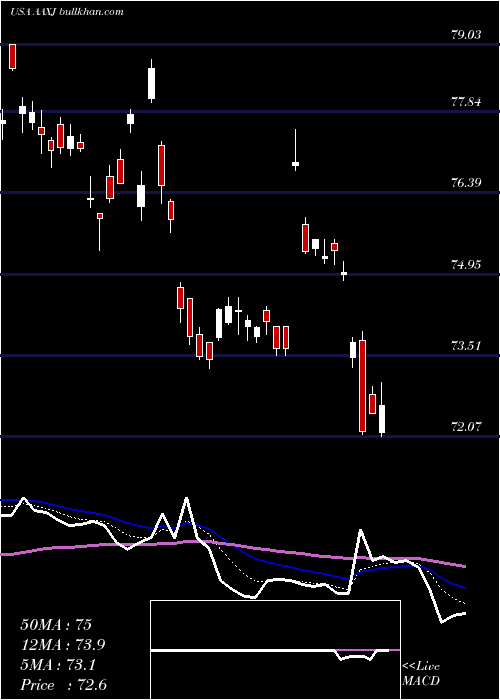Click the Price : 72.6 readout
500x700 pixels.
click(x=63, y=685)
